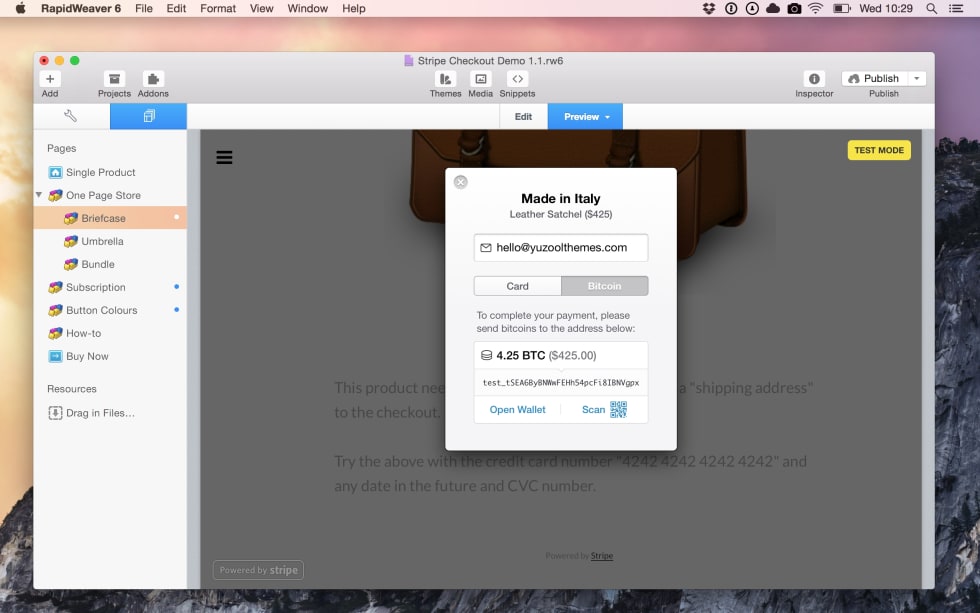This screenshot has width=980, height=613.
Task: Open the Apple menu
Action: coord(21,8)
